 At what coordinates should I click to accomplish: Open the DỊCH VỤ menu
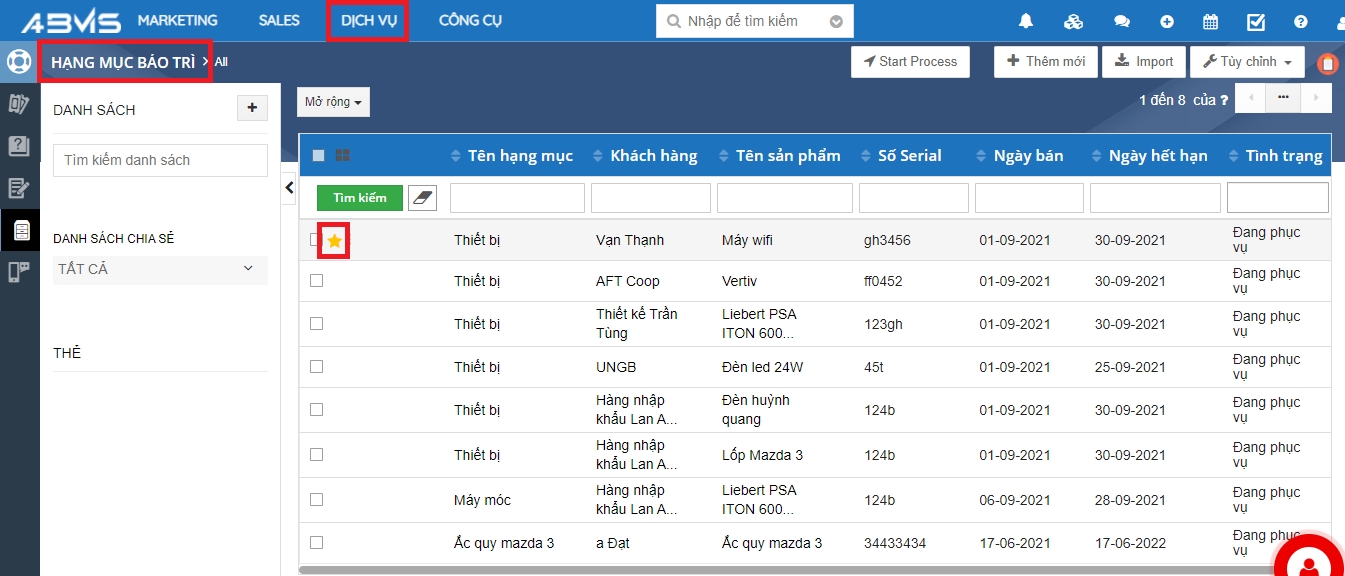point(368,21)
